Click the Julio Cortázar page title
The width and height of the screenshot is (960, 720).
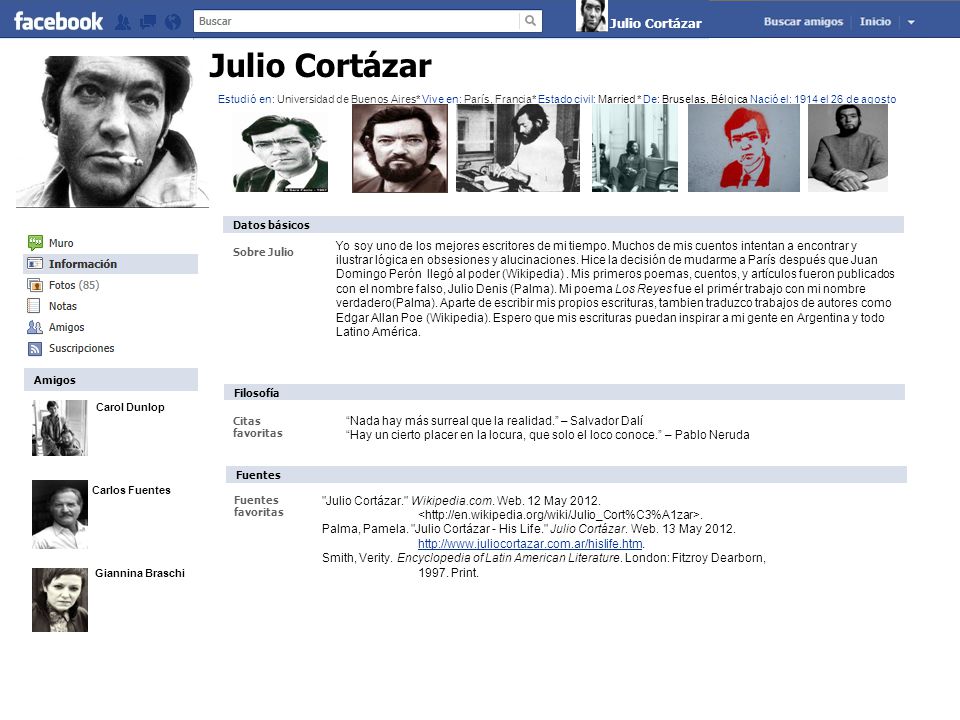click(321, 66)
